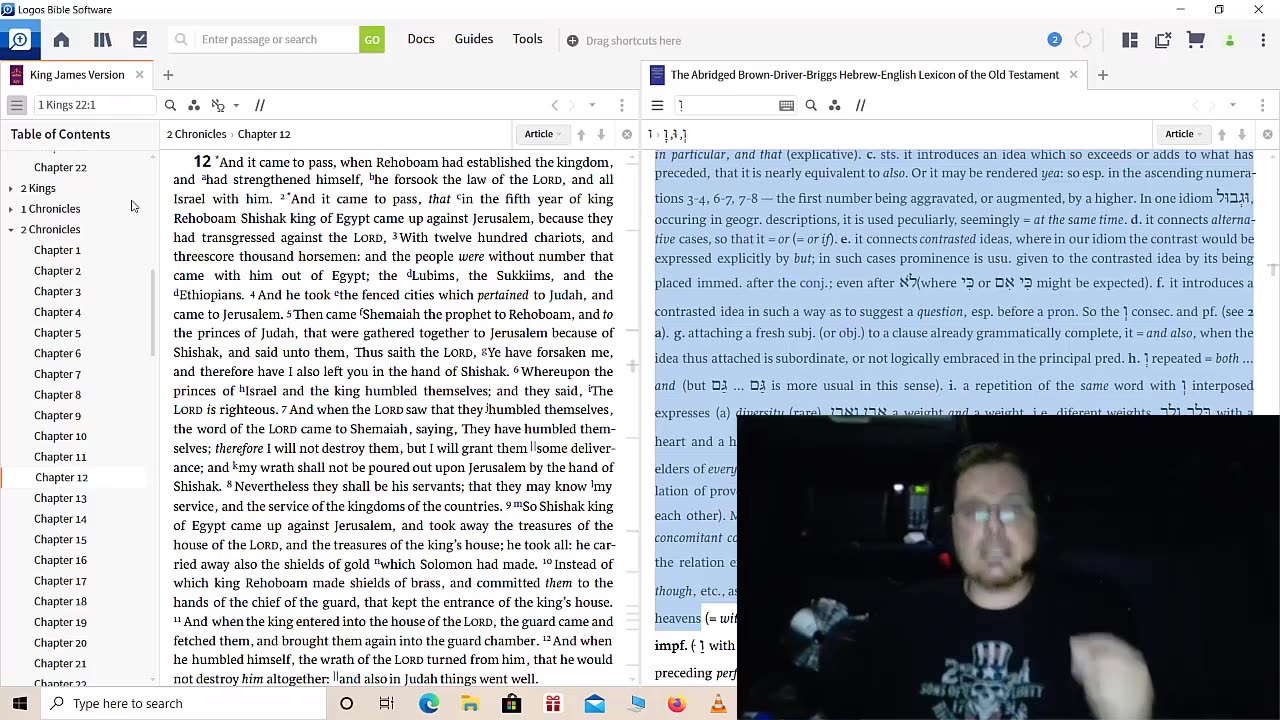Open the green user account icon
The image size is (1280, 720).
tap(1230, 41)
